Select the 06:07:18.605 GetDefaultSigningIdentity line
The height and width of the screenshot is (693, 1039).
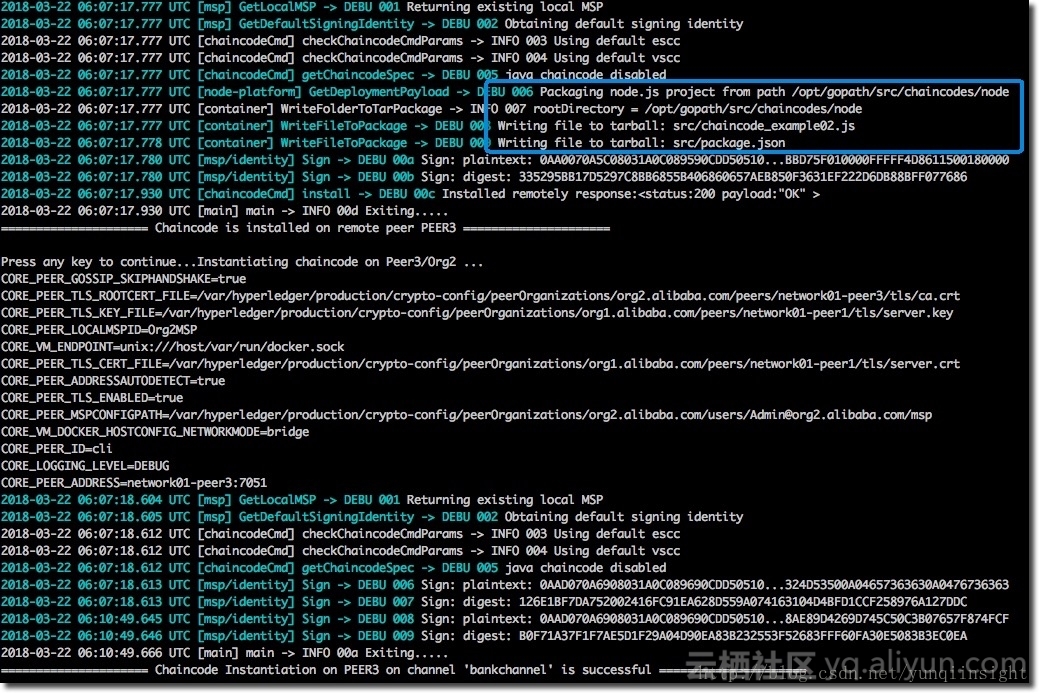[x=372, y=517]
